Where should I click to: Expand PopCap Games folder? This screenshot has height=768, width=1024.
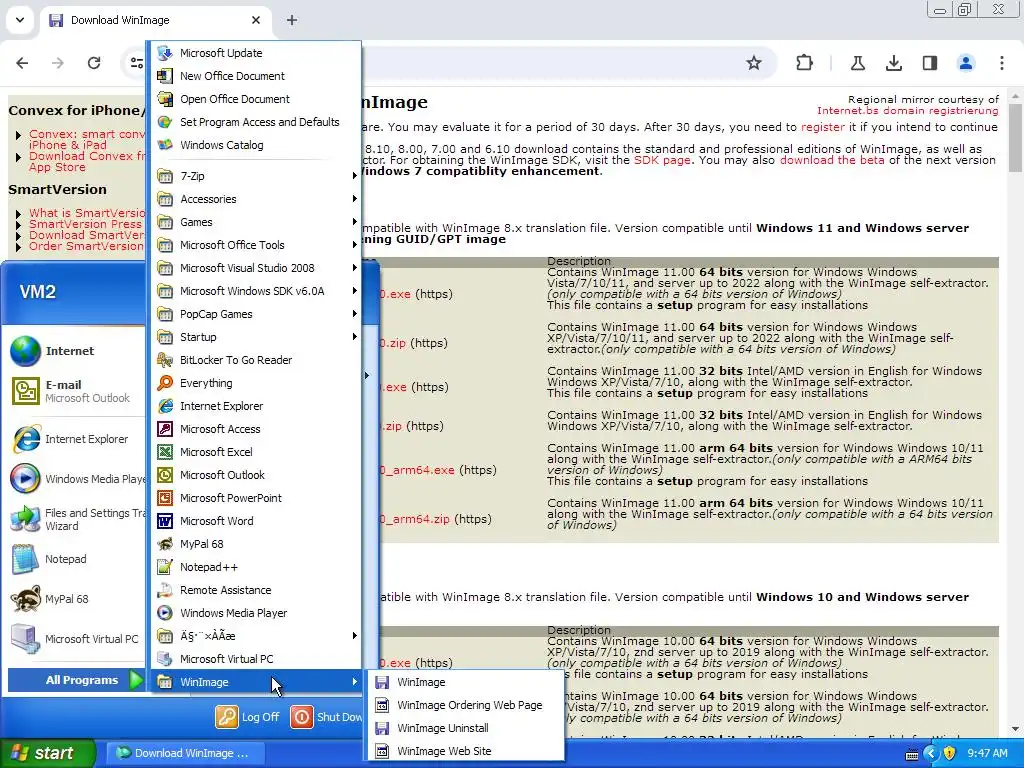tap(256, 313)
